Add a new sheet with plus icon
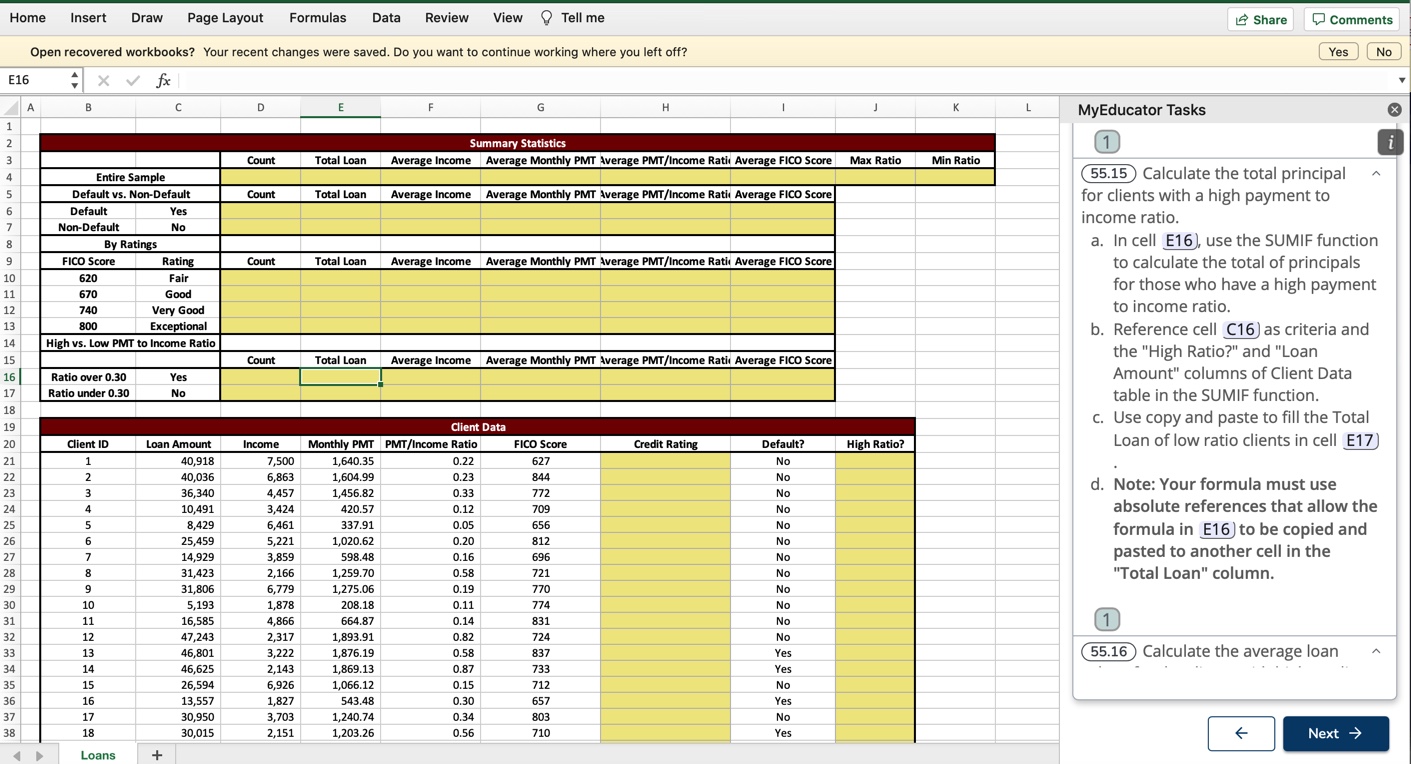1411x764 pixels. pyautogui.click(x=157, y=755)
